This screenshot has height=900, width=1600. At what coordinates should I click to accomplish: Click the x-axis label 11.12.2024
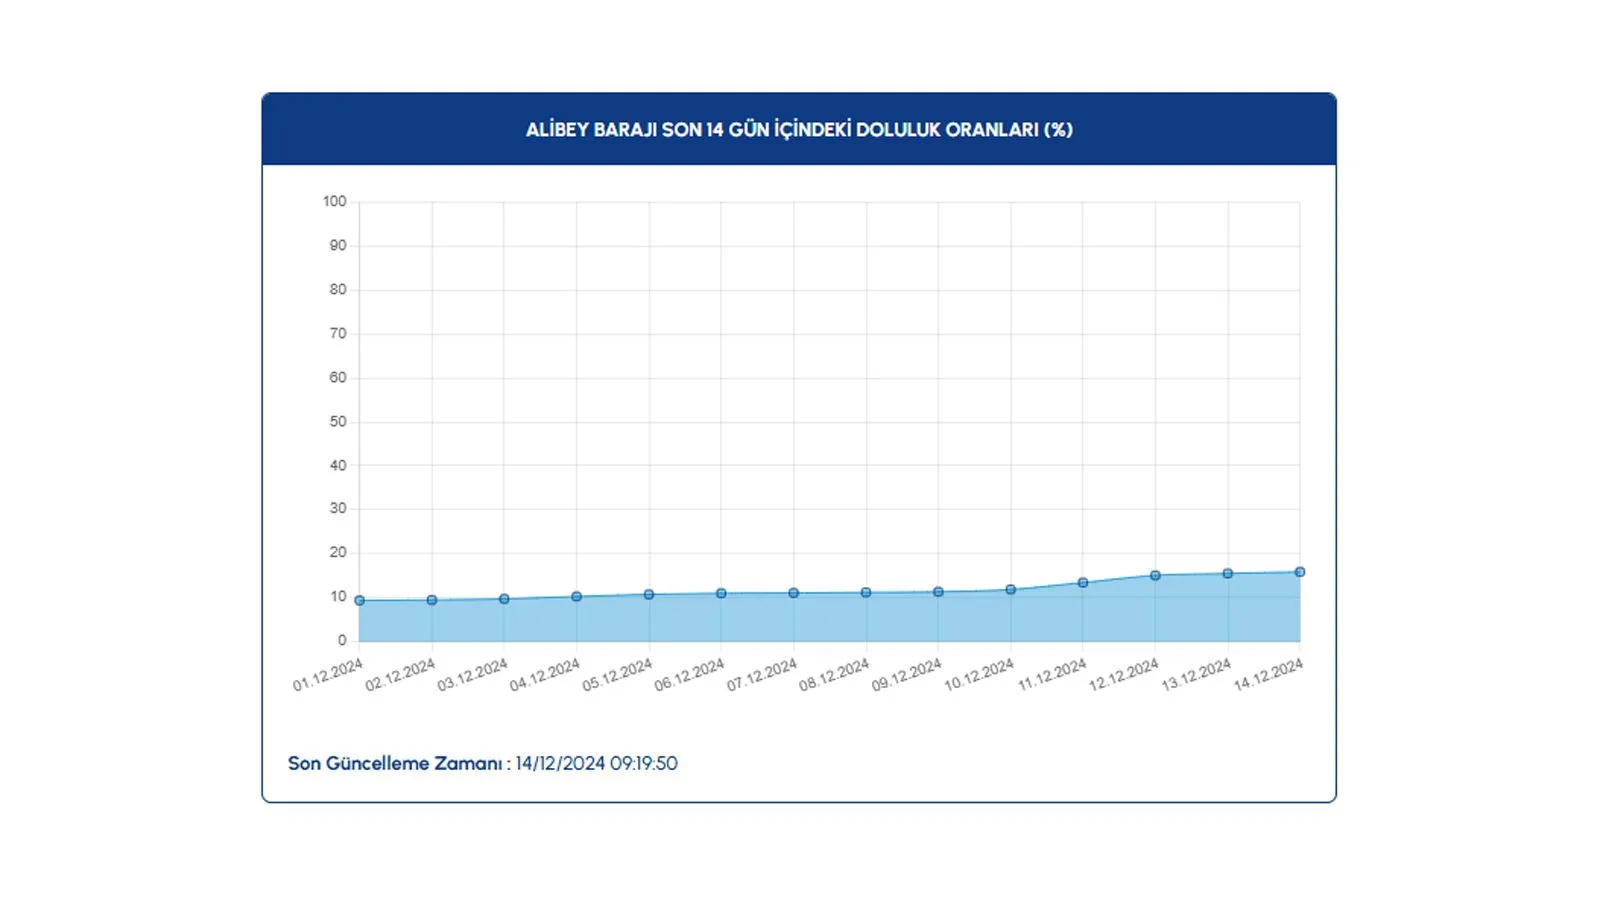pos(1052,675)
